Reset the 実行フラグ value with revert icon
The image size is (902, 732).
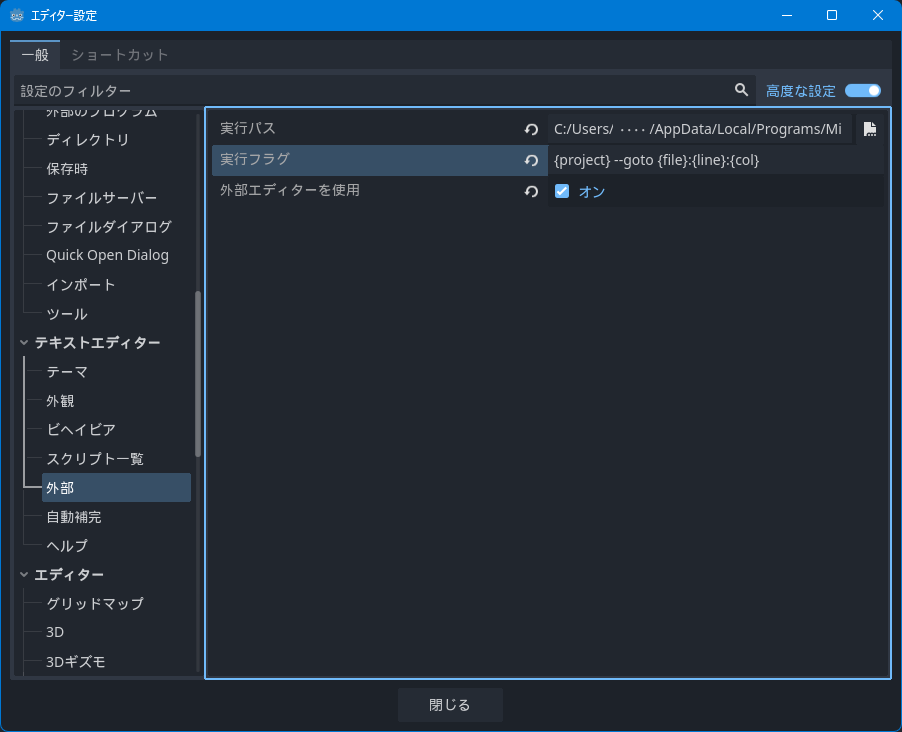tap(531, 161)
